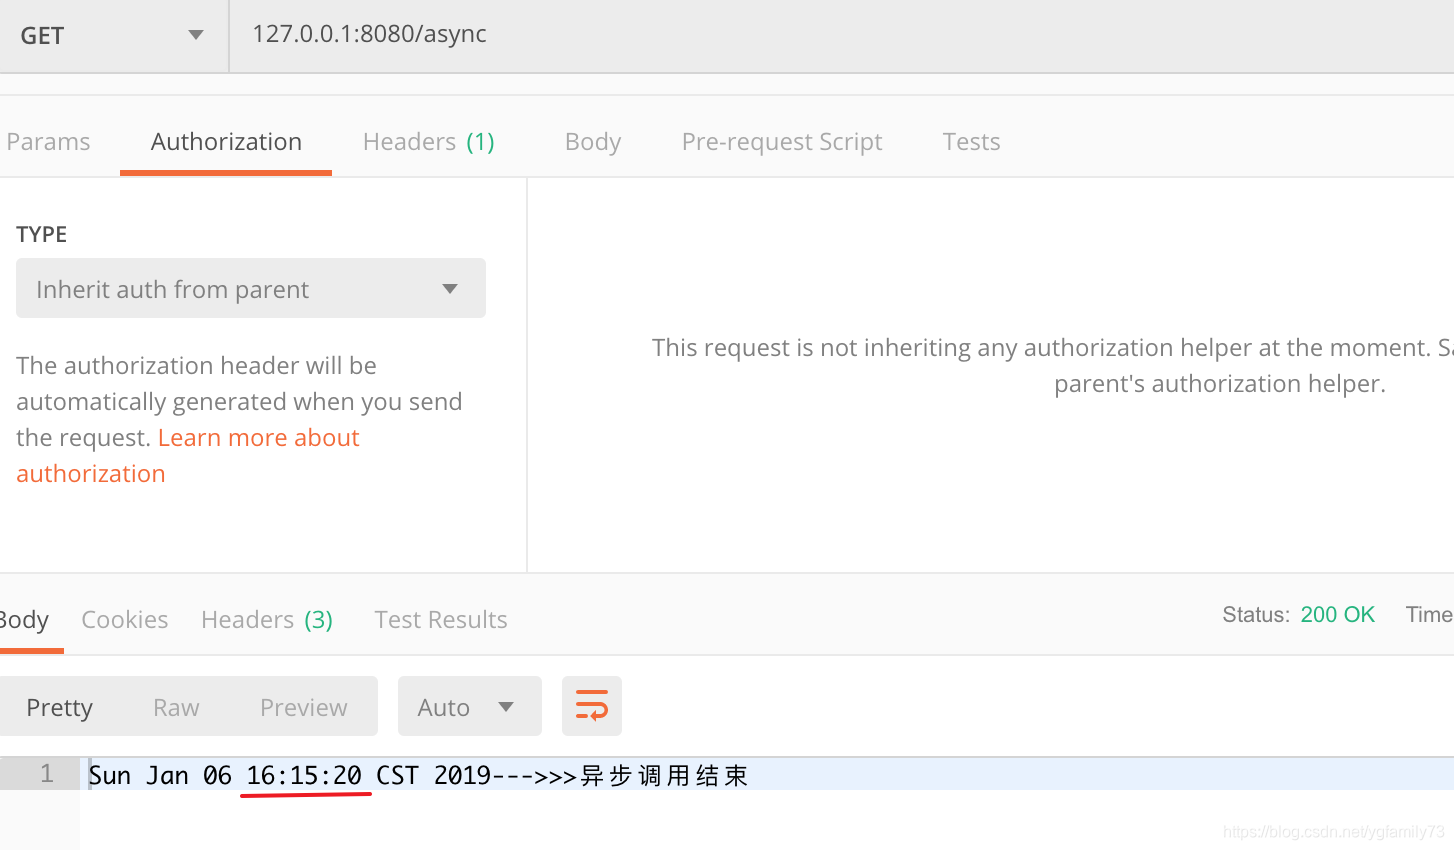The image size is (1454, 850).
Task: Toggle the response line-wrap icon
Action: [x=591, y=707]
